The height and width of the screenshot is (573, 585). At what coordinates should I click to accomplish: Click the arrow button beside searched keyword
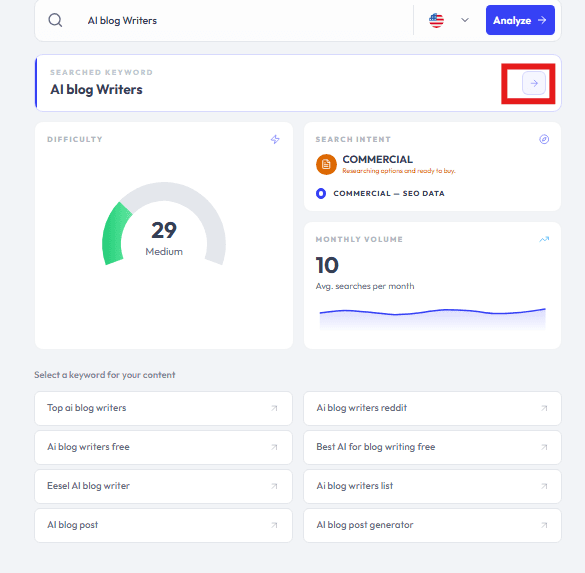534,83
